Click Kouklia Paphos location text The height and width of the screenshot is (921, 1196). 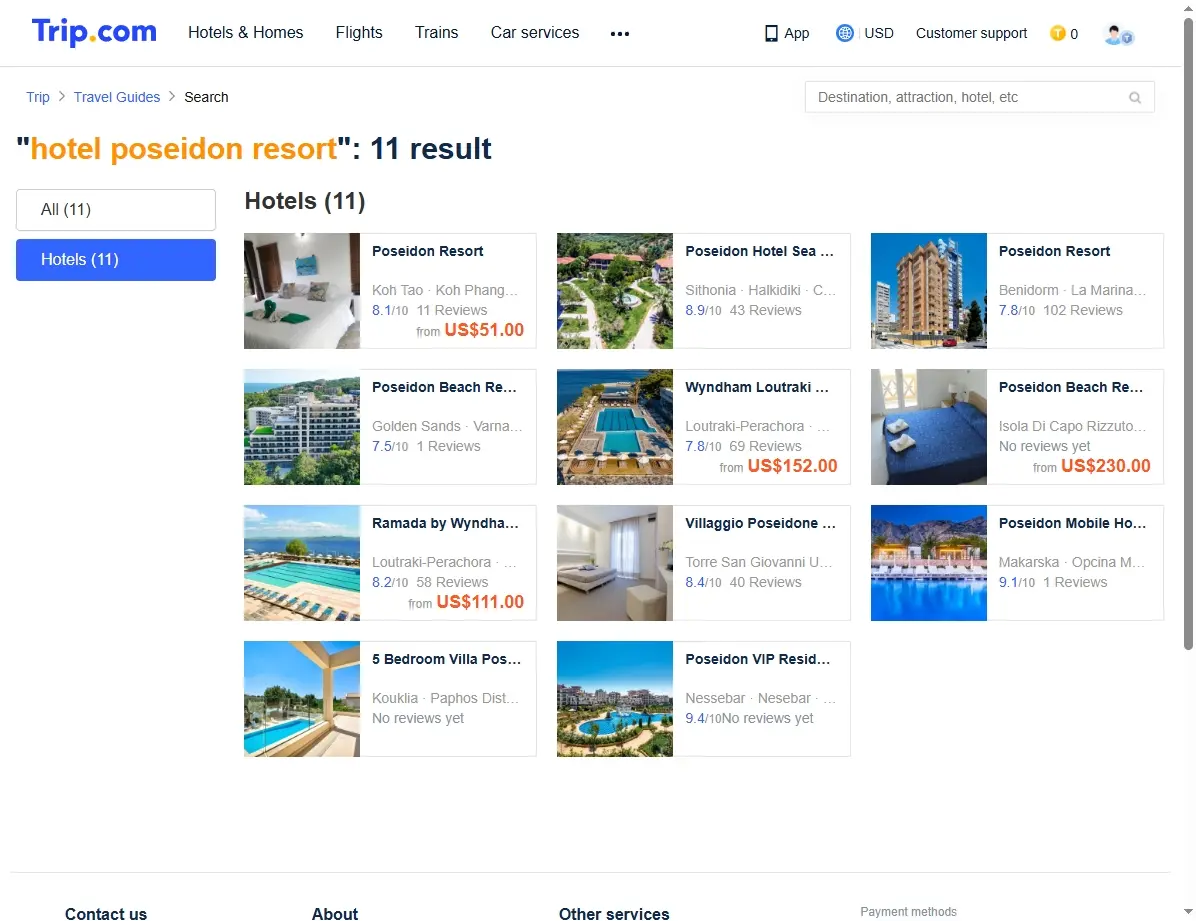[x=445, y=697]
